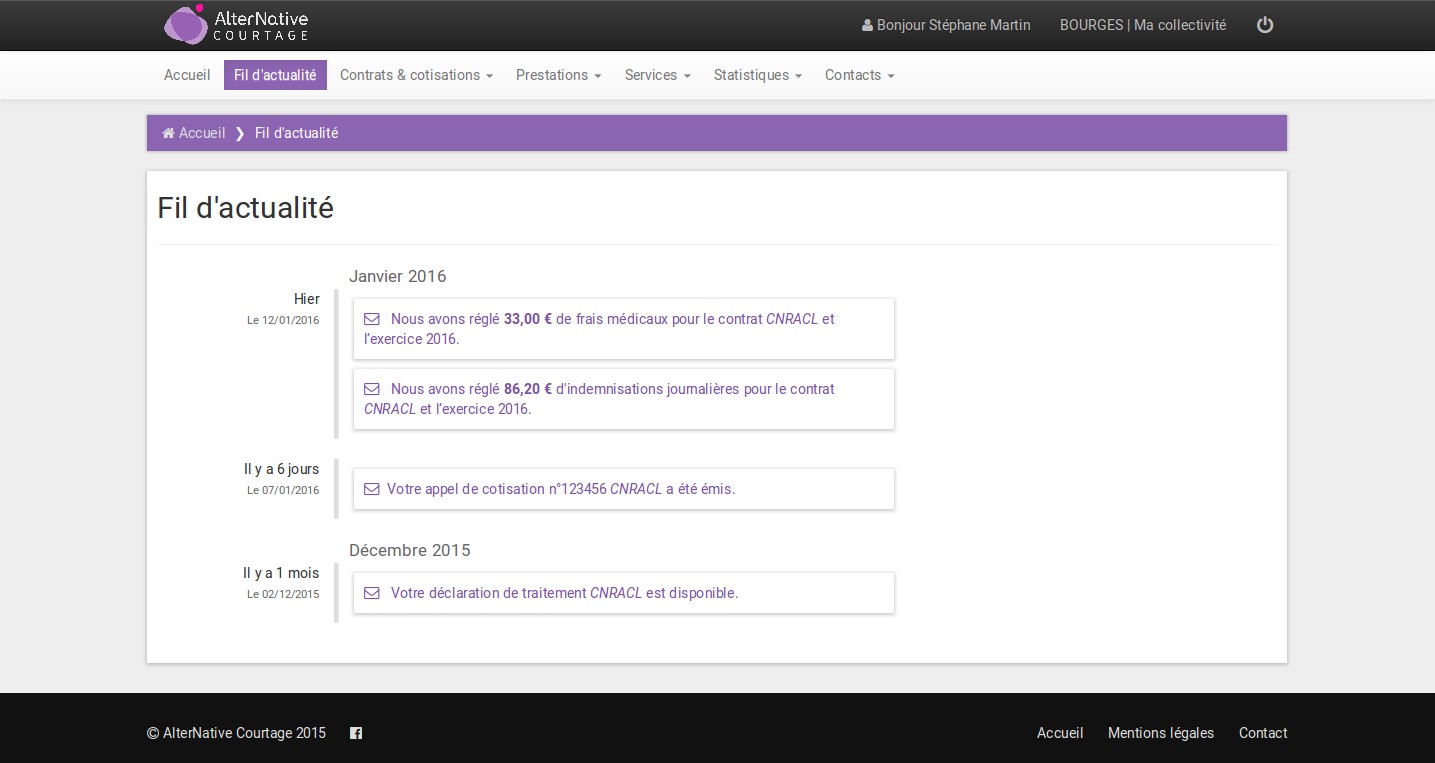The width and height of the screenshot is (1435, 763).
Task: Click user icon beside Bonjour Stéphane Martin
Action: (x=867, y=26)
